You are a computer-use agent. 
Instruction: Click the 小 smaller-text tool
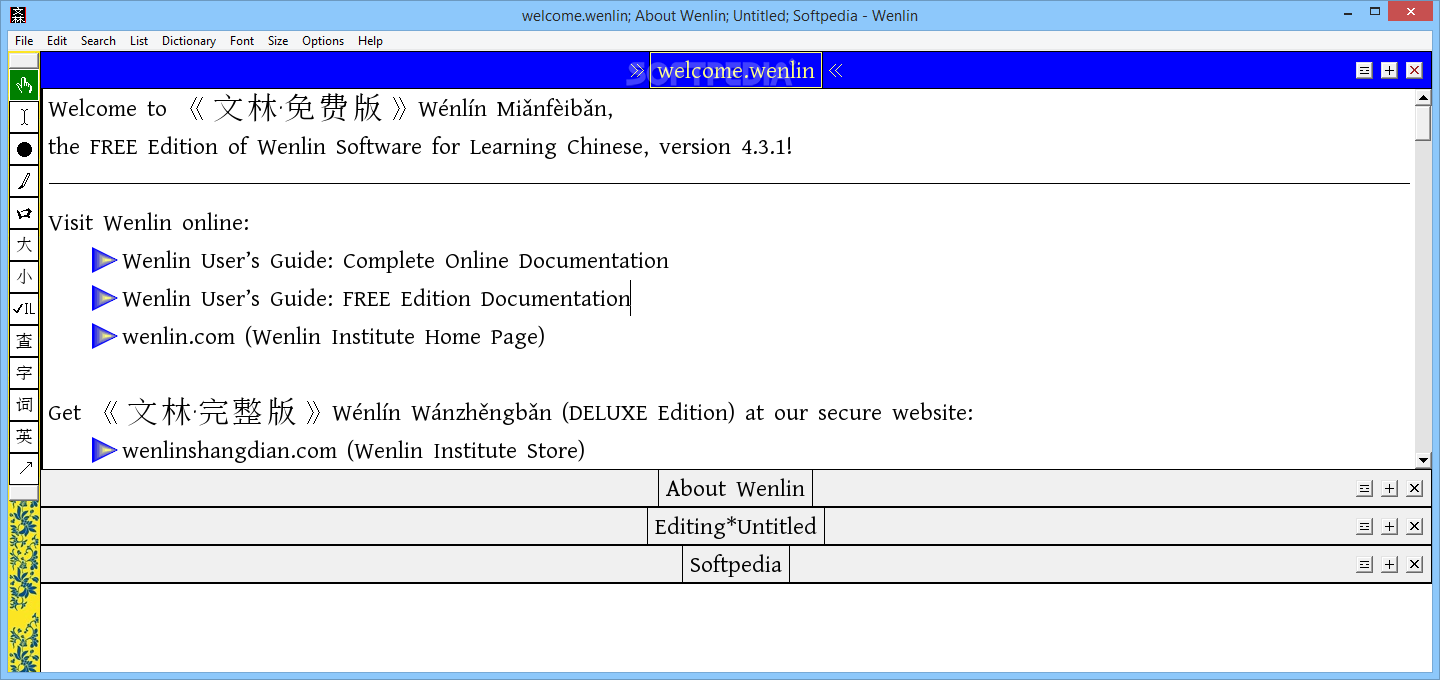click(x=24, y=277)
